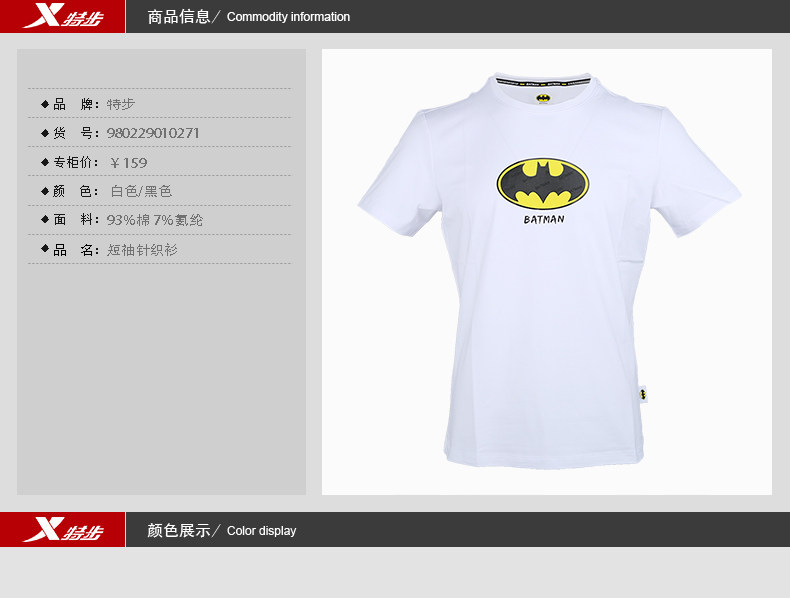Click the 商品信息 Commodity information heading

point(248,17)
